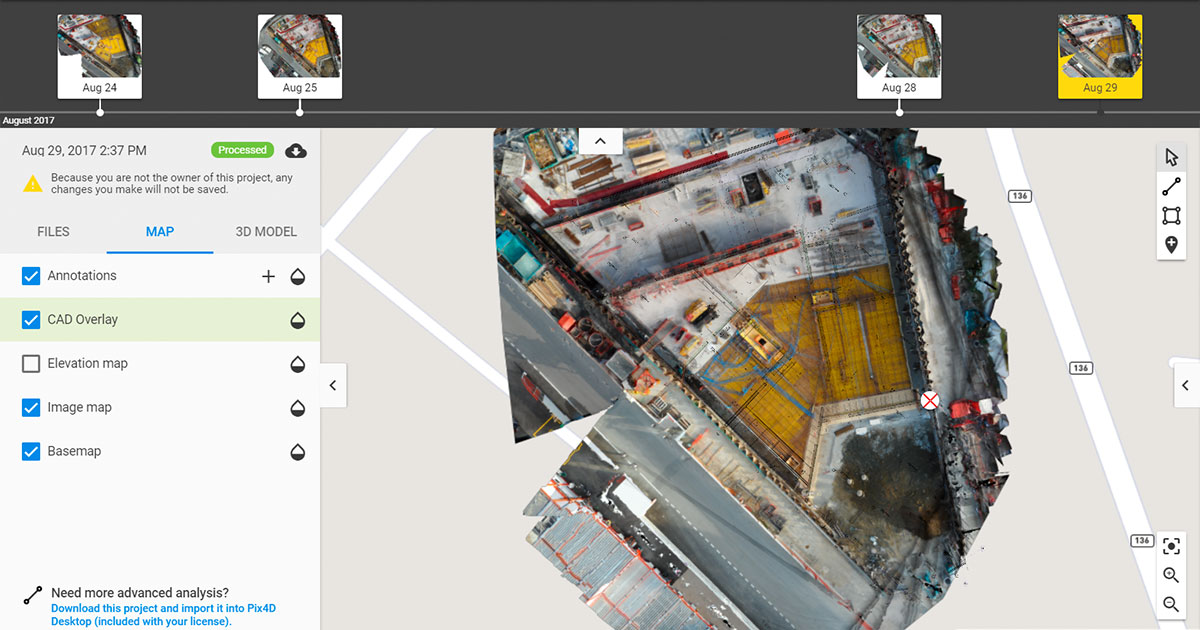
Task: Disable the Basemap checkbox
Action: tap(31, 451)
